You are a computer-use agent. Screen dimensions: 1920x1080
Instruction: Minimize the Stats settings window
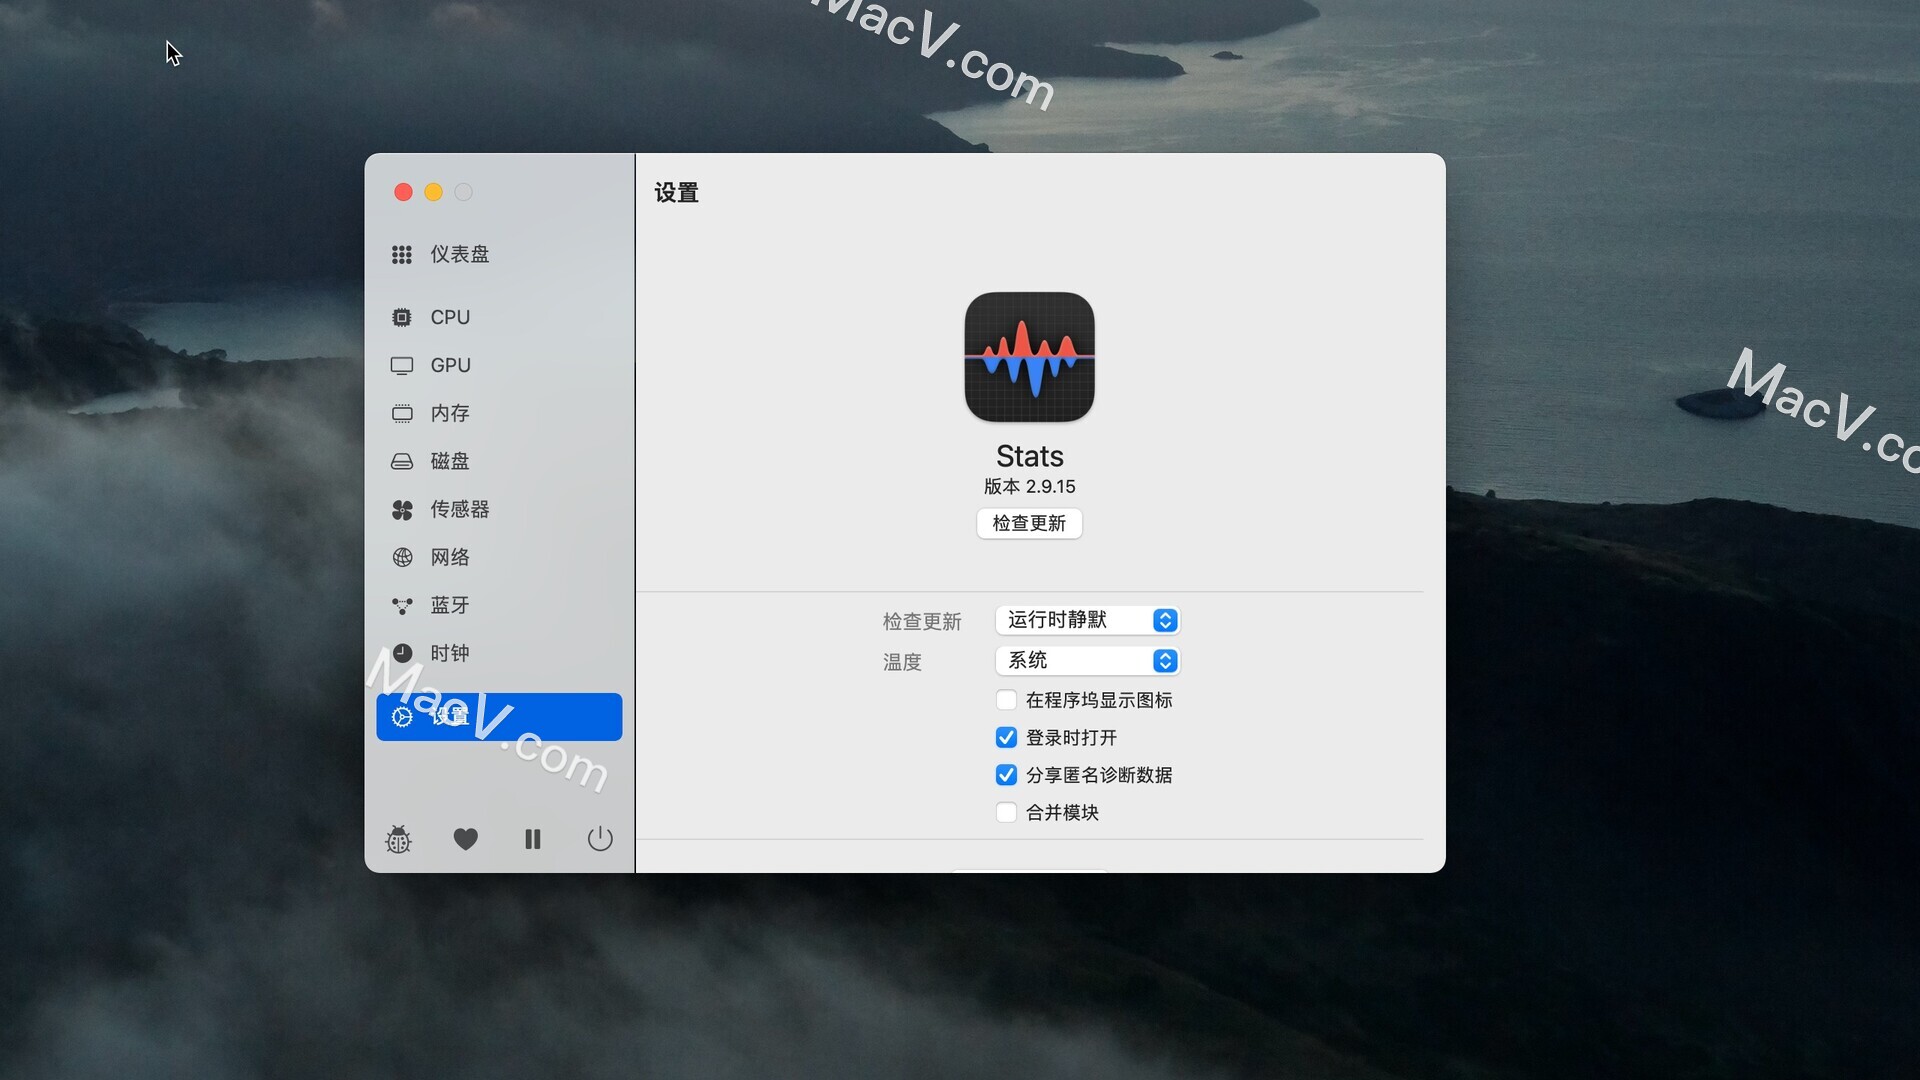click(433, 192)
